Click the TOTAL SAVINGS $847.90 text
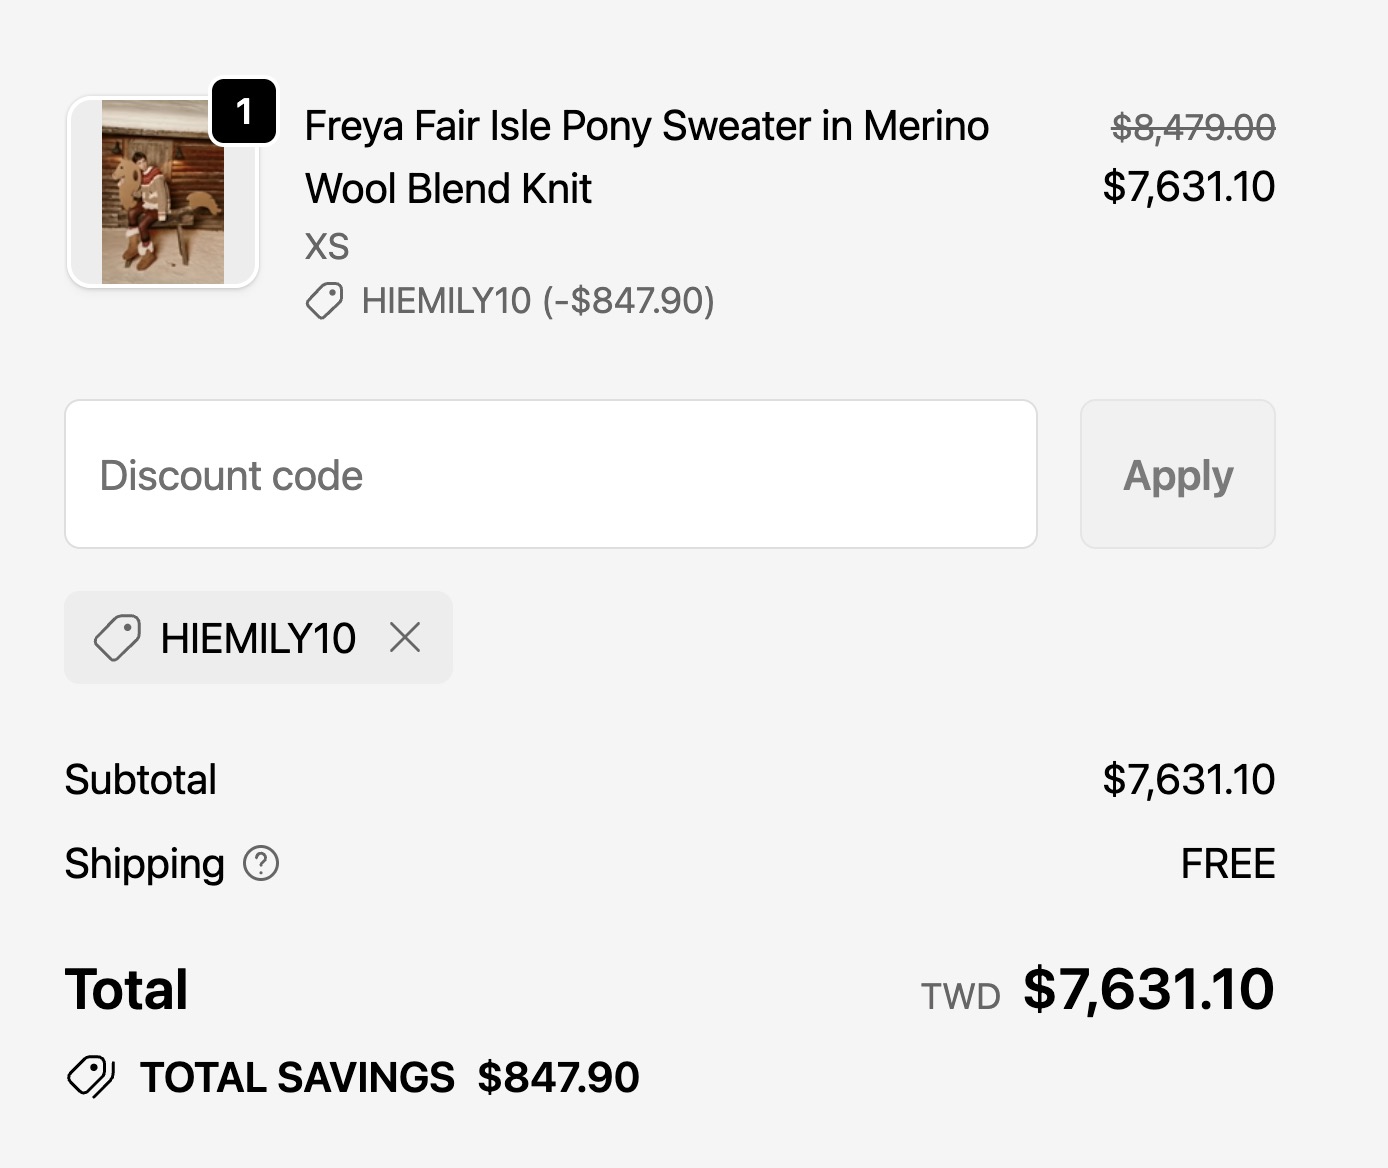This screenshot has height=1168, width=1388. point(389,1077)
